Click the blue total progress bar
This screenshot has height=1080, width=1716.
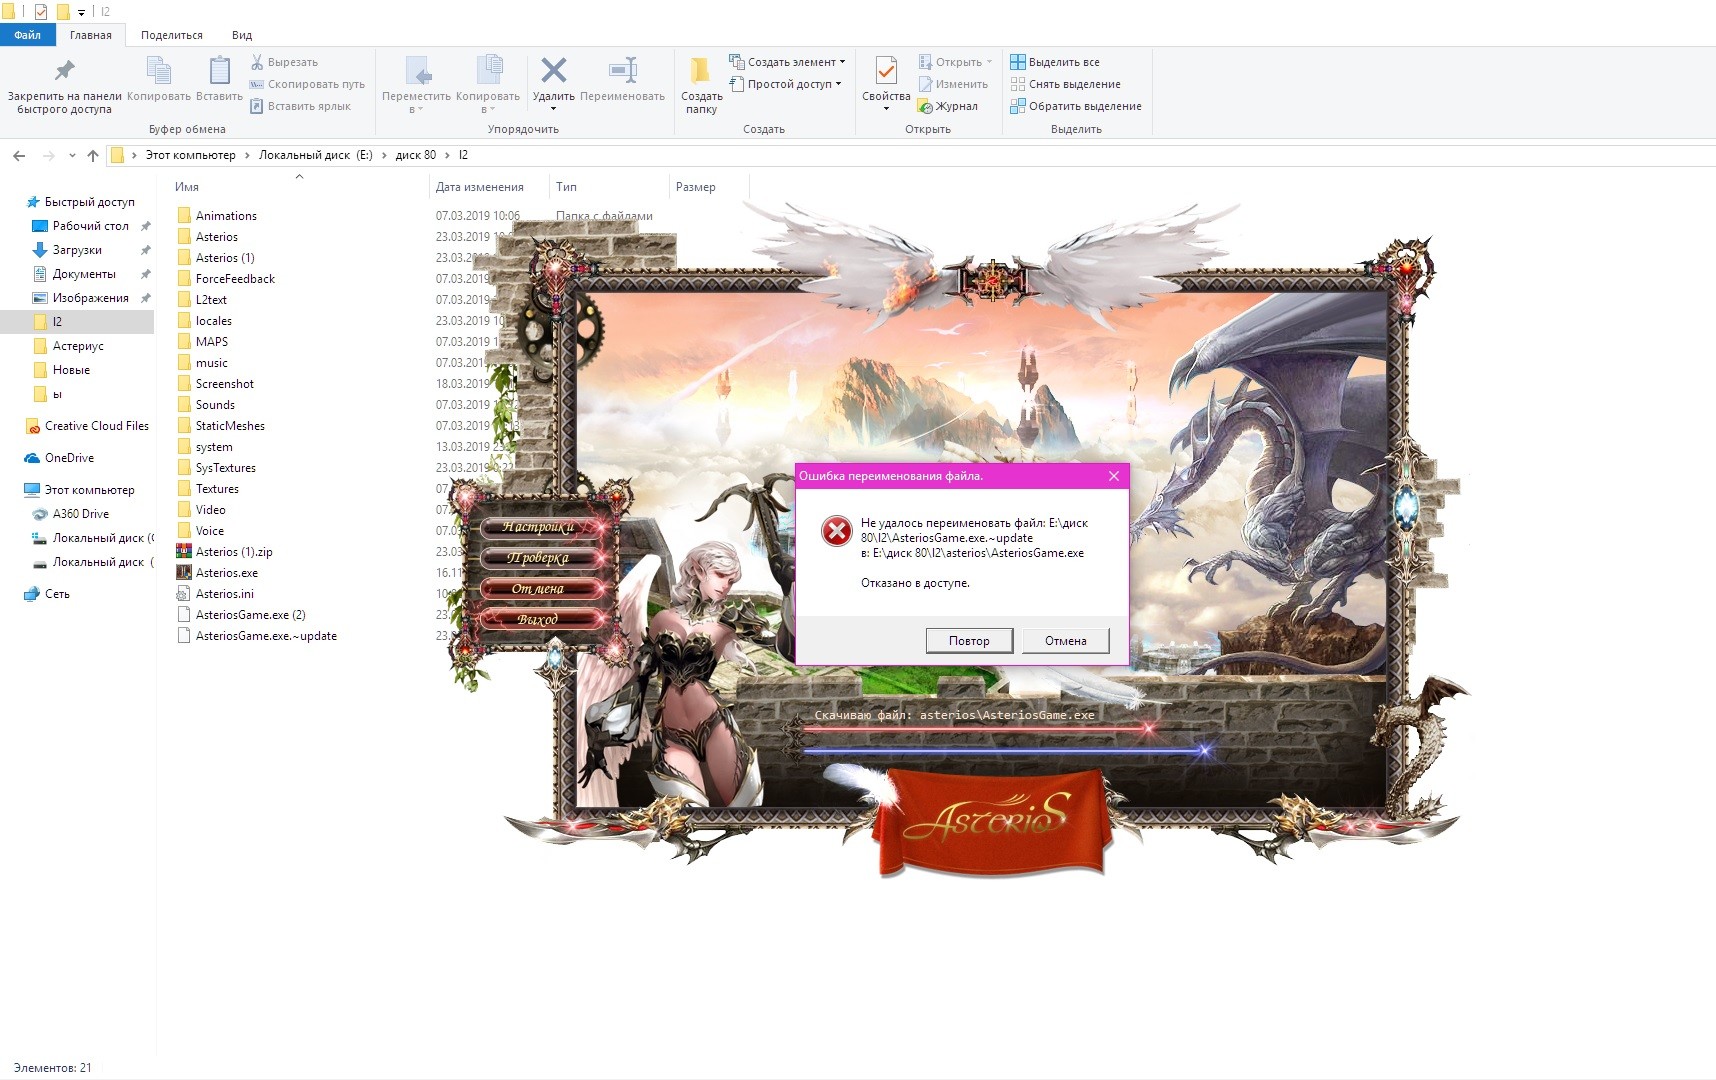point(1005,749)
